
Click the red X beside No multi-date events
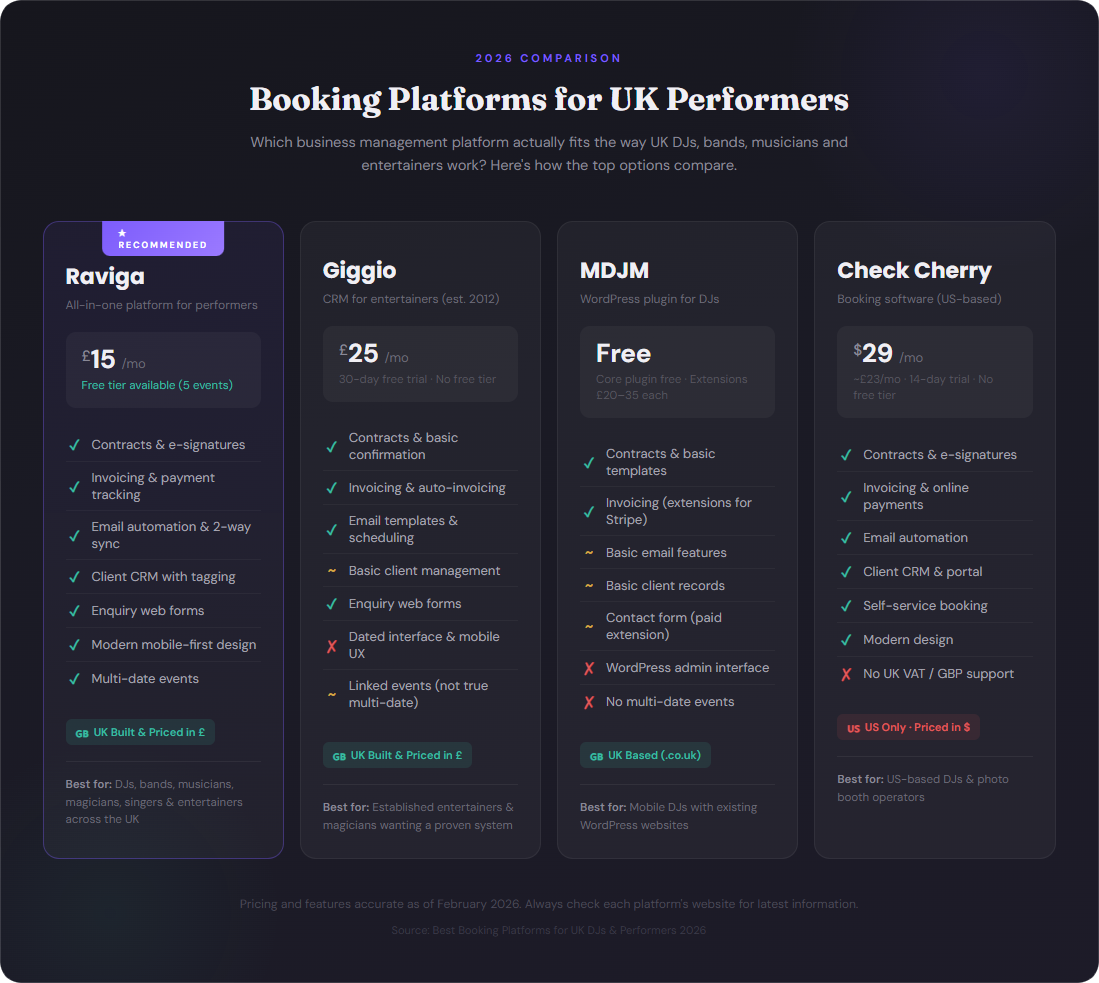pos(589,702)
